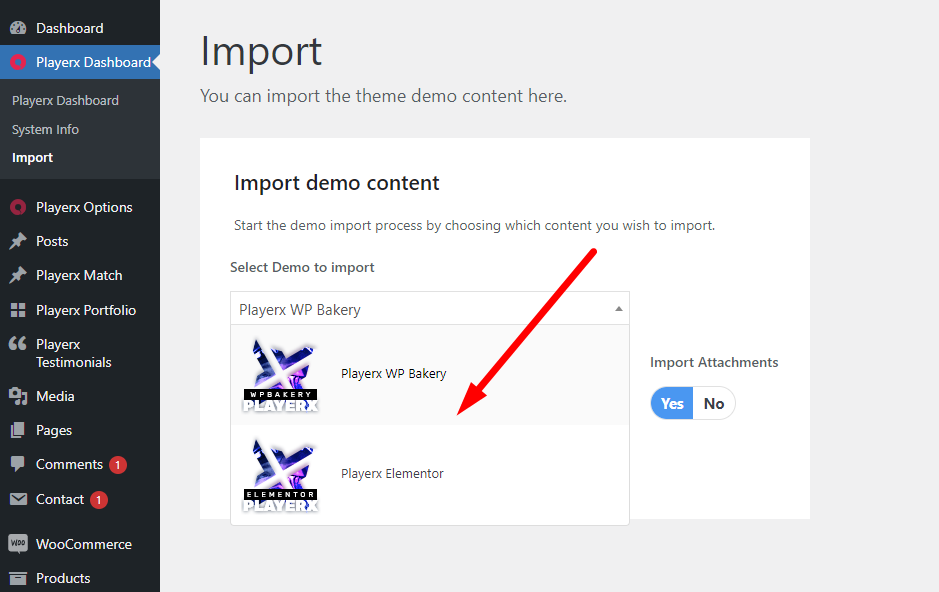Click the Pages document icon
Image resolution: width=939 pixels, height=592 pixels.
(x=18, y=430)
